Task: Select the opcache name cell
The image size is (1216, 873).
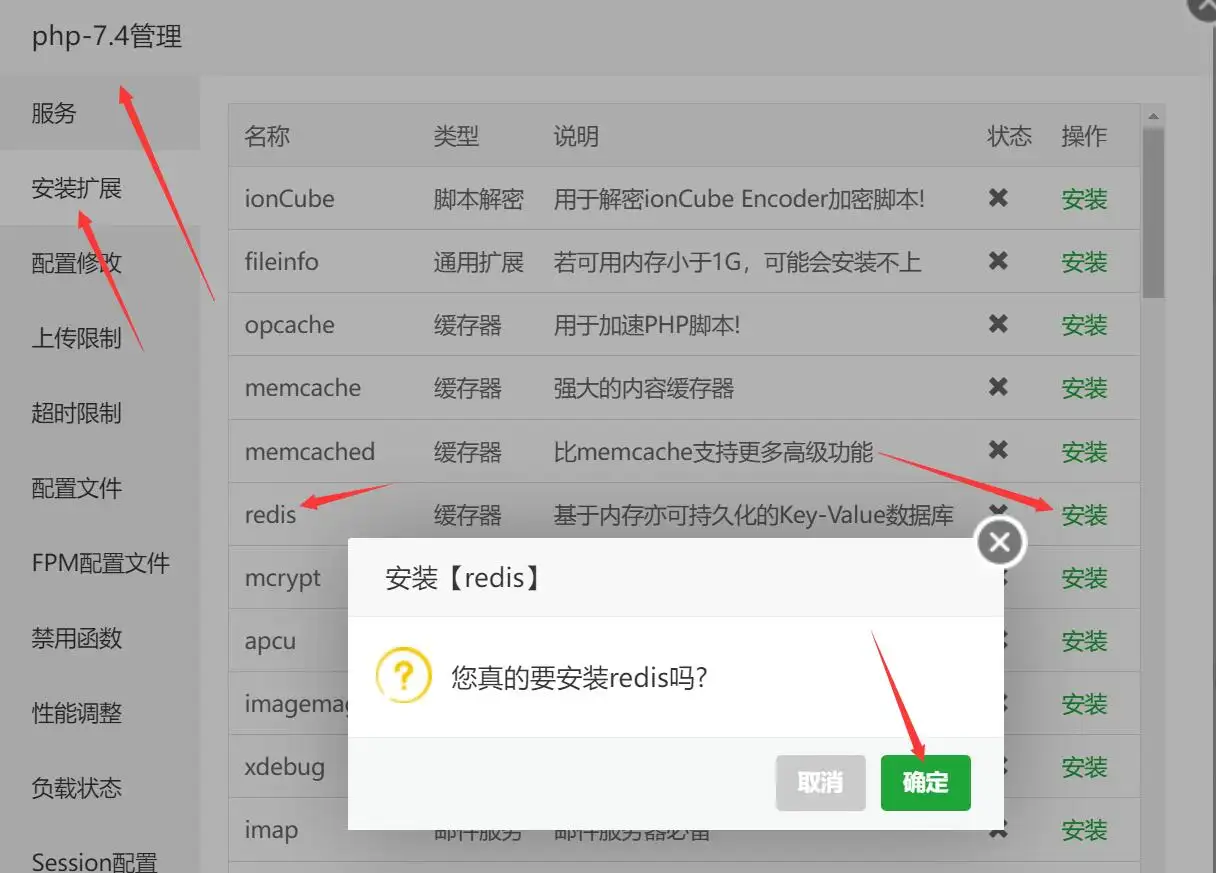Action: coord(289,325)
